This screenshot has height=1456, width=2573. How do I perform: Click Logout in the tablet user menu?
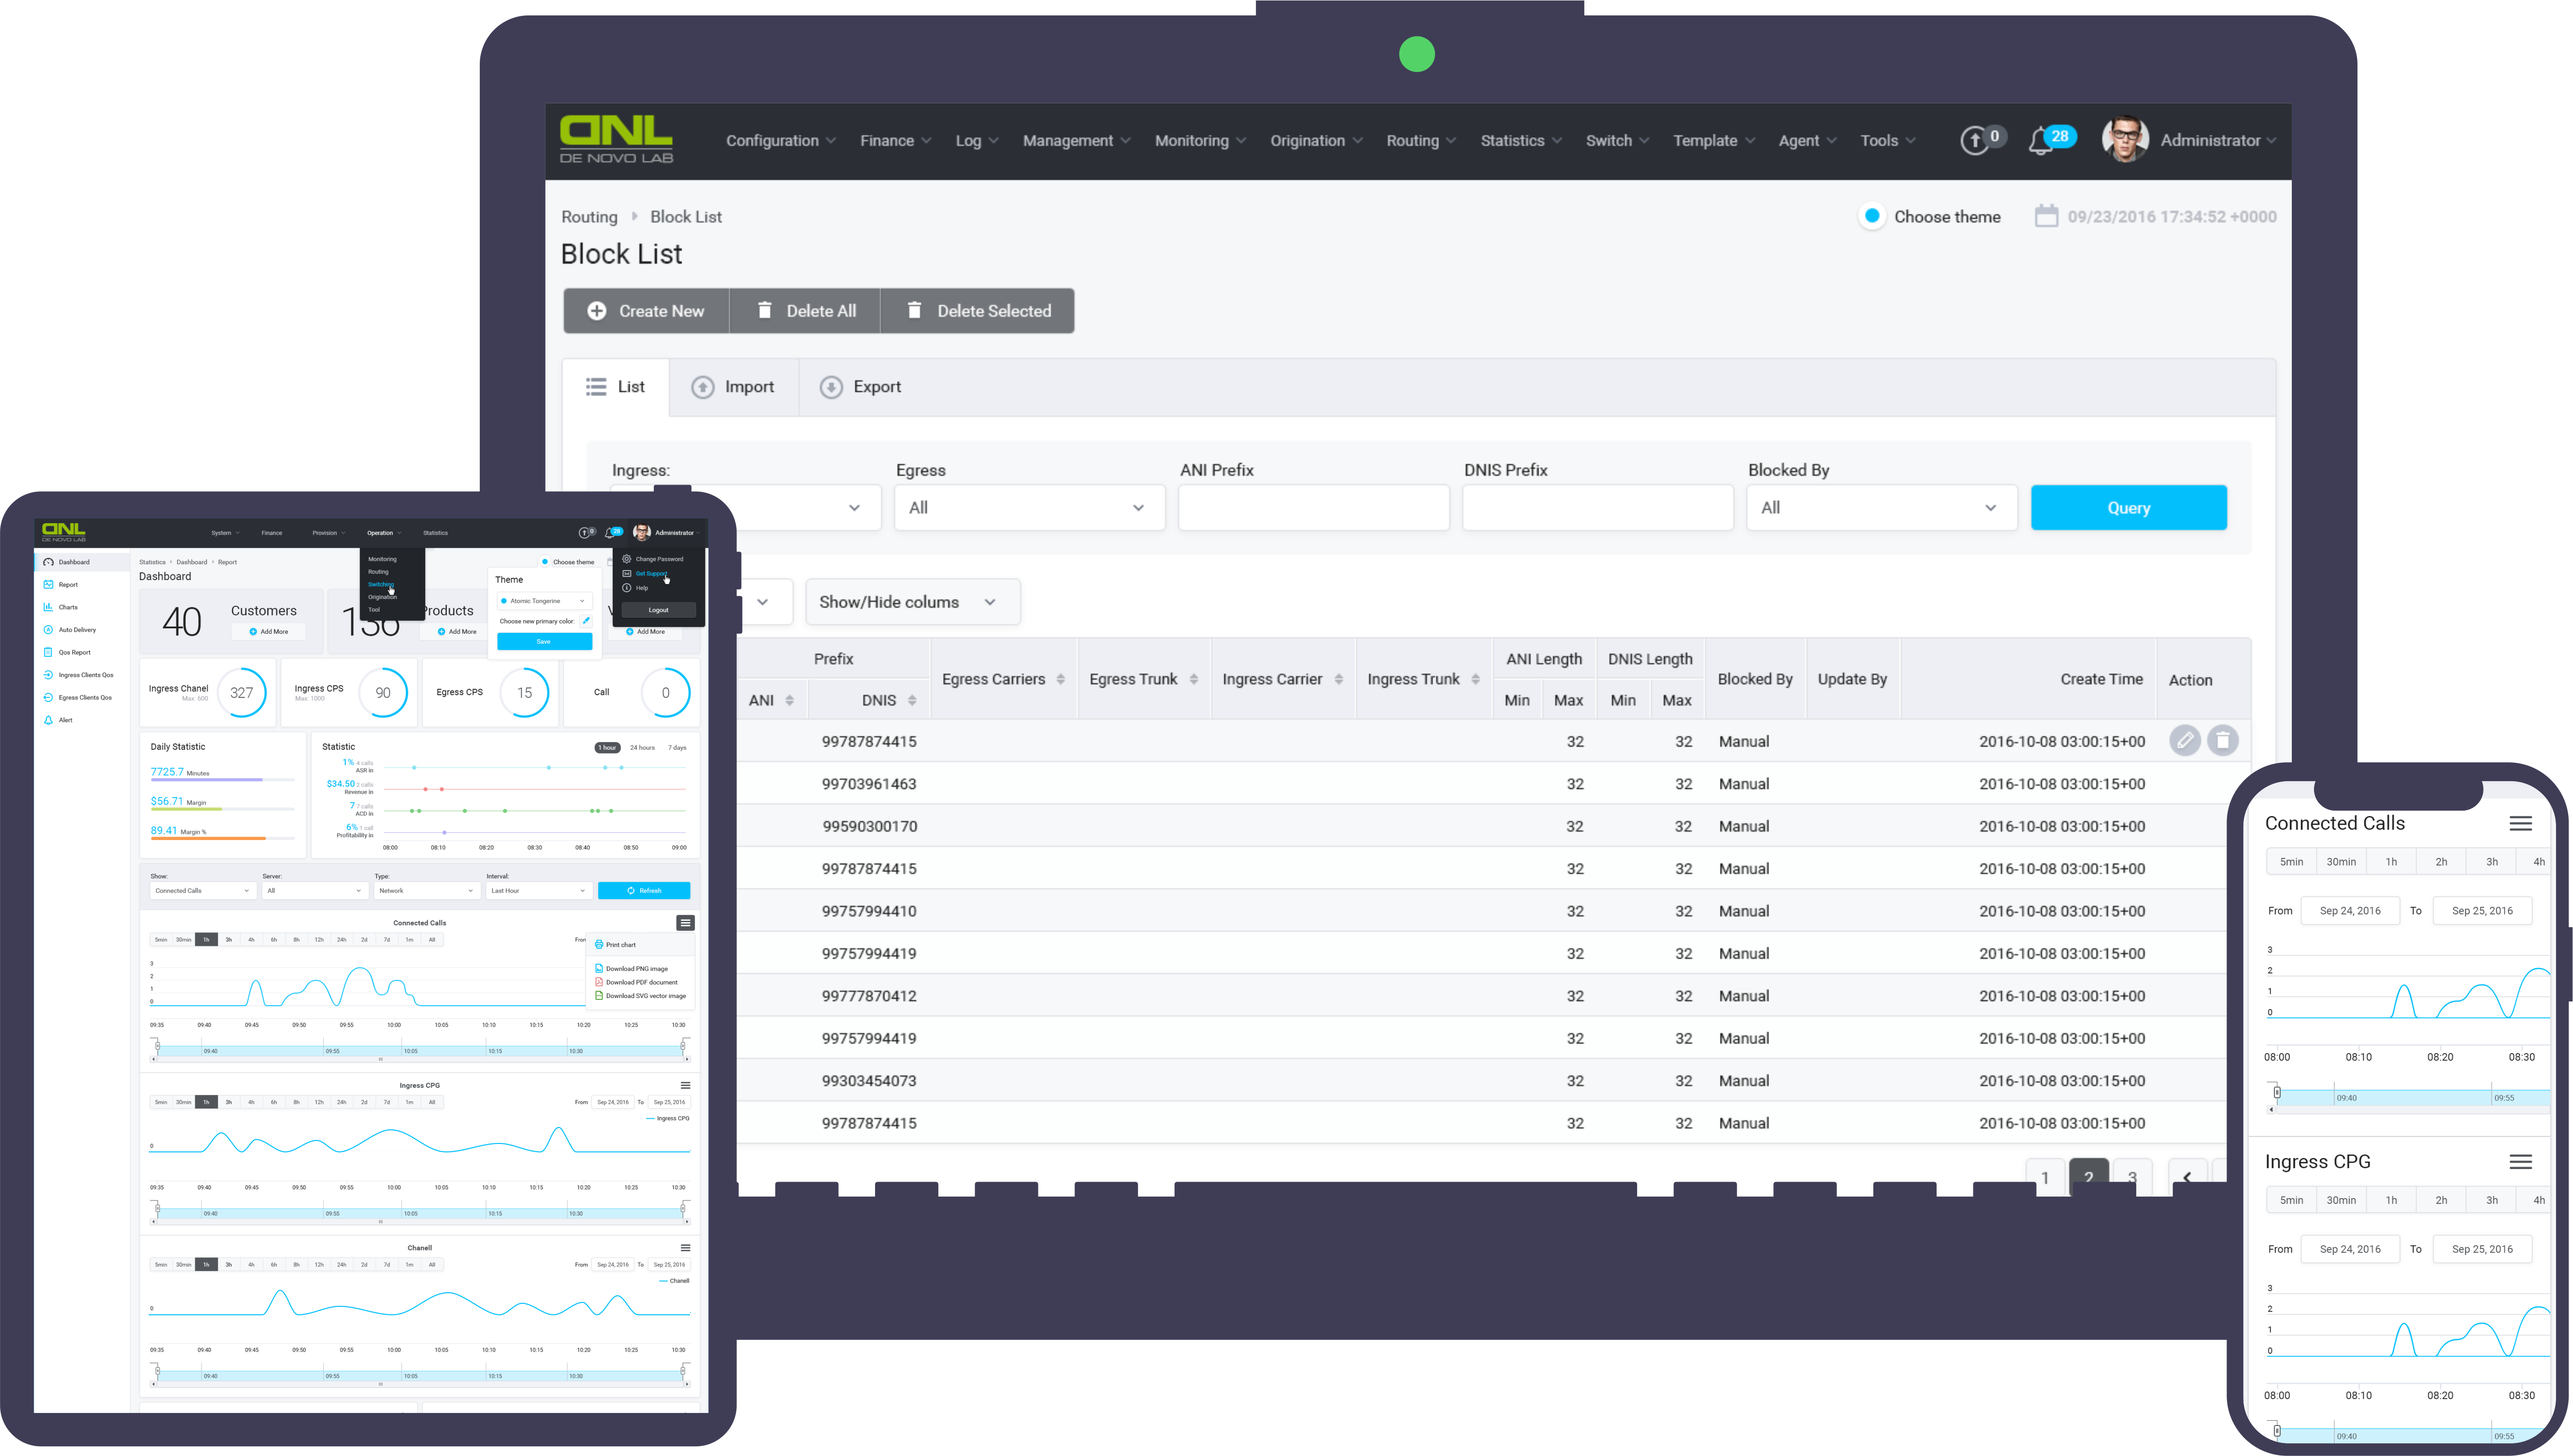[x=658, y=610]
